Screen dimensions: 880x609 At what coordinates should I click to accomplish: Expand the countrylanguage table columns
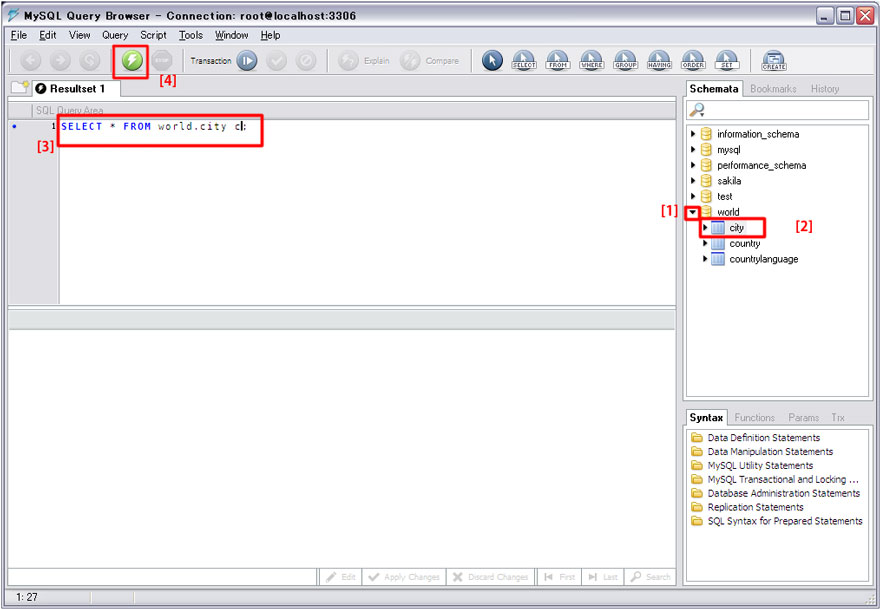click(x=705, y=259)
